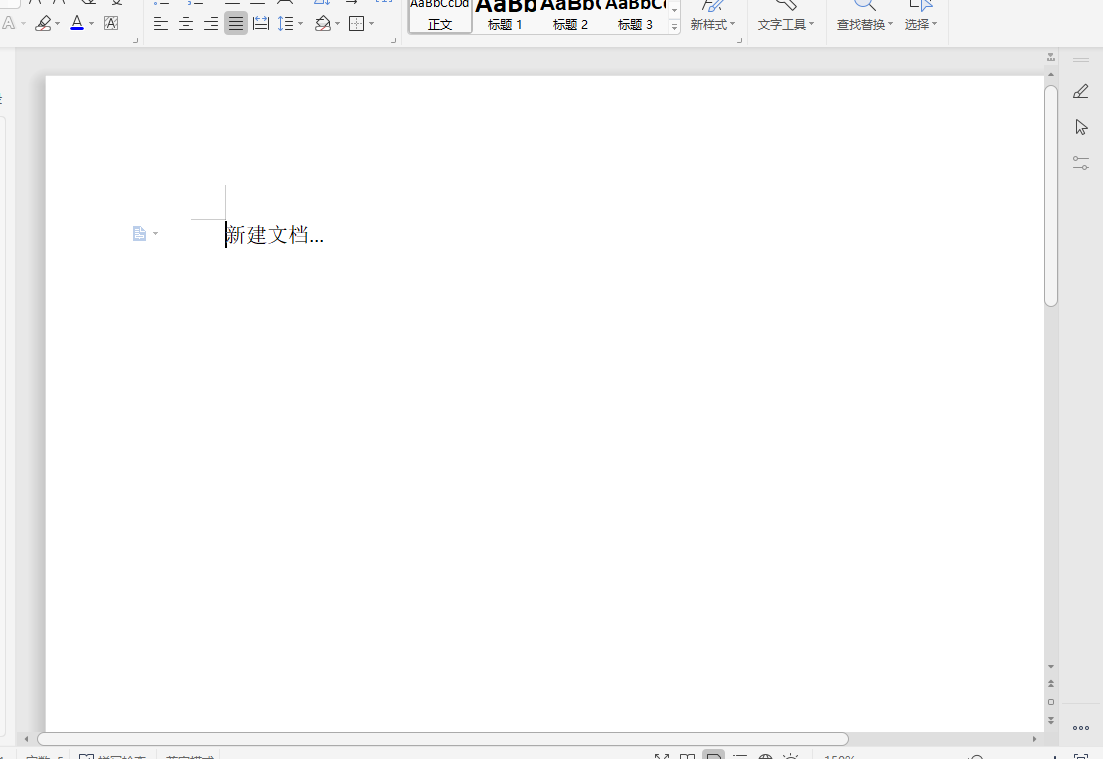The image size is (1103, 759).
Task: Toggle justified alignment button
Action: click(x=236, y=24)
